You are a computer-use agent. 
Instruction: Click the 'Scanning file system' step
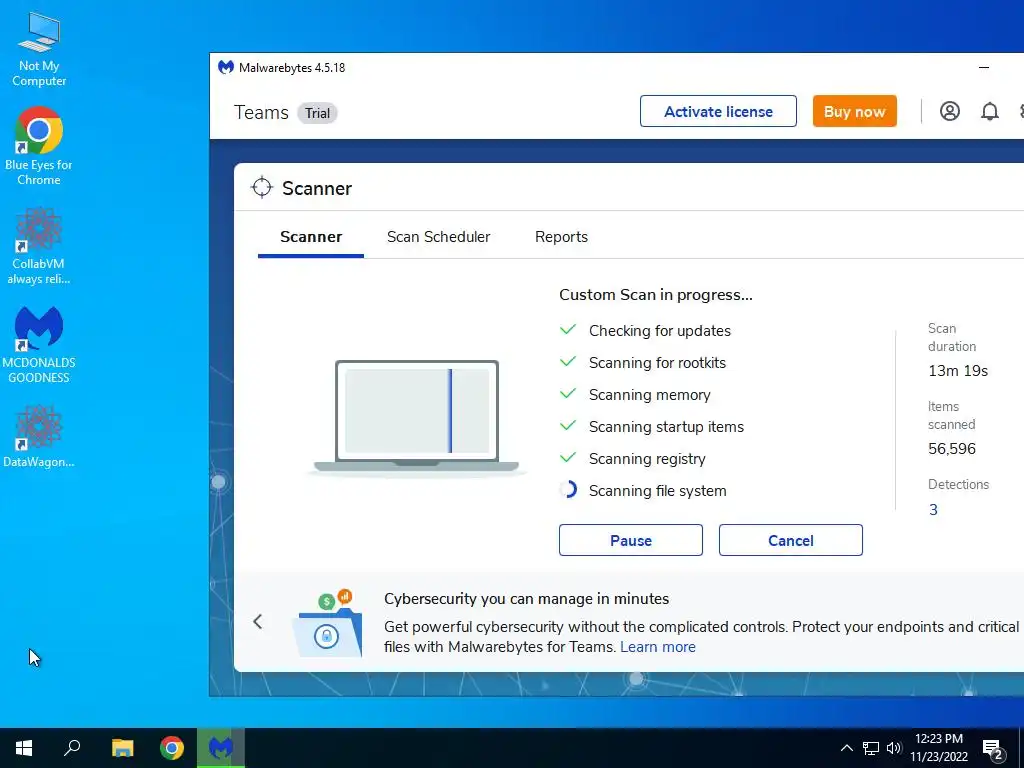point(658,490)
